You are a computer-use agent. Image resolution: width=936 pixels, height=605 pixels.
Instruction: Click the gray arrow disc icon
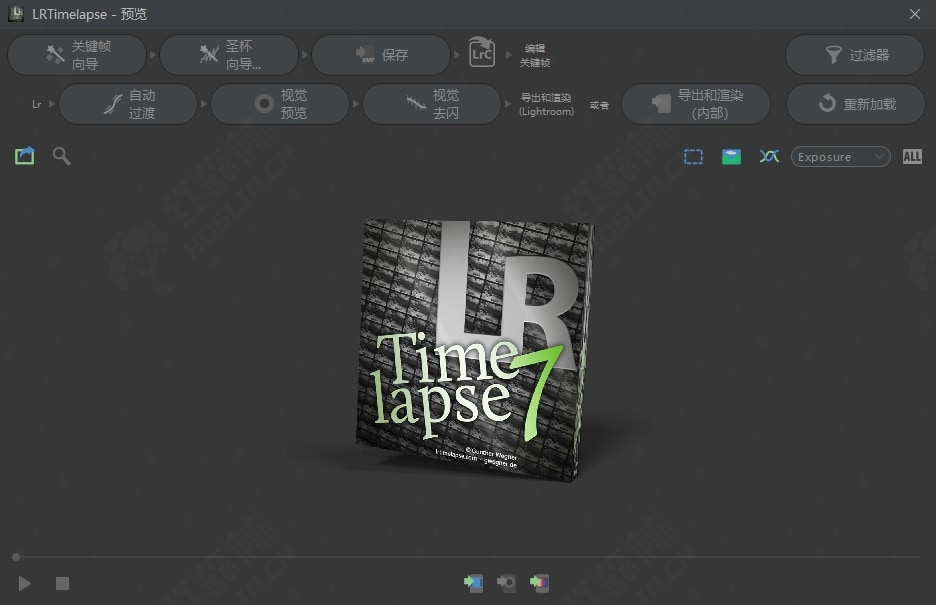506,582
